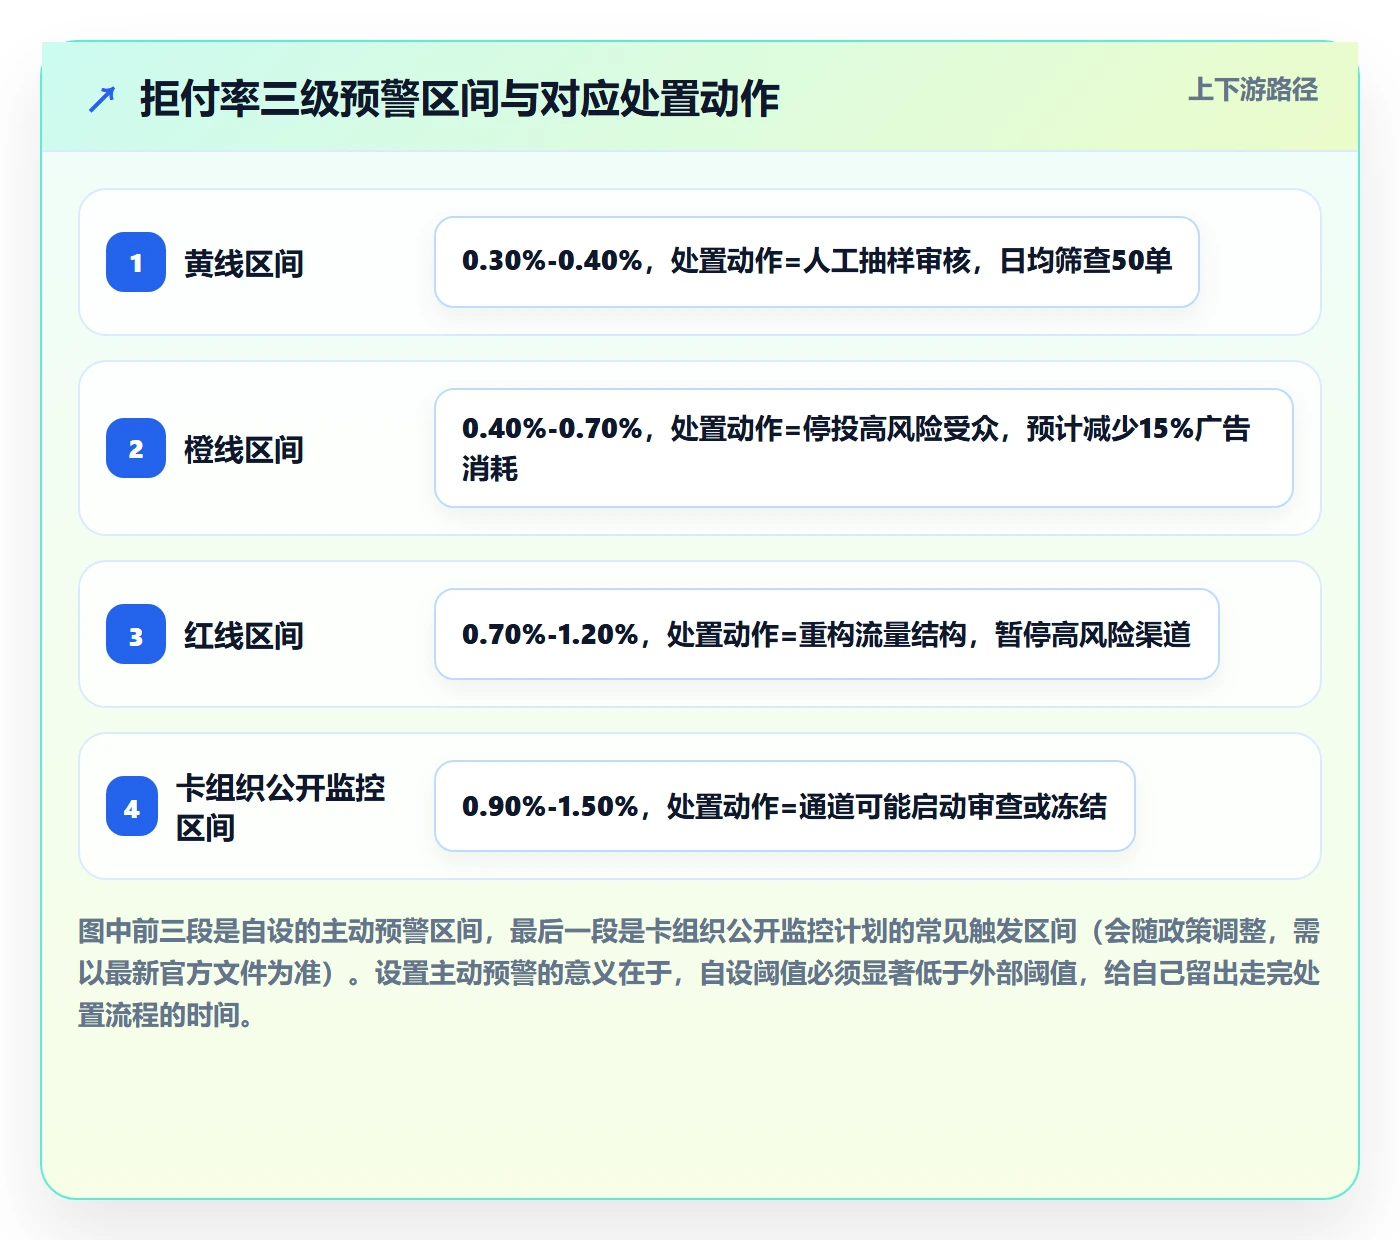Click the number 1 badge for 黄线区间
Viewport: 1400px width, 1240px height.
pyautogui.click(x=136, y=262)
